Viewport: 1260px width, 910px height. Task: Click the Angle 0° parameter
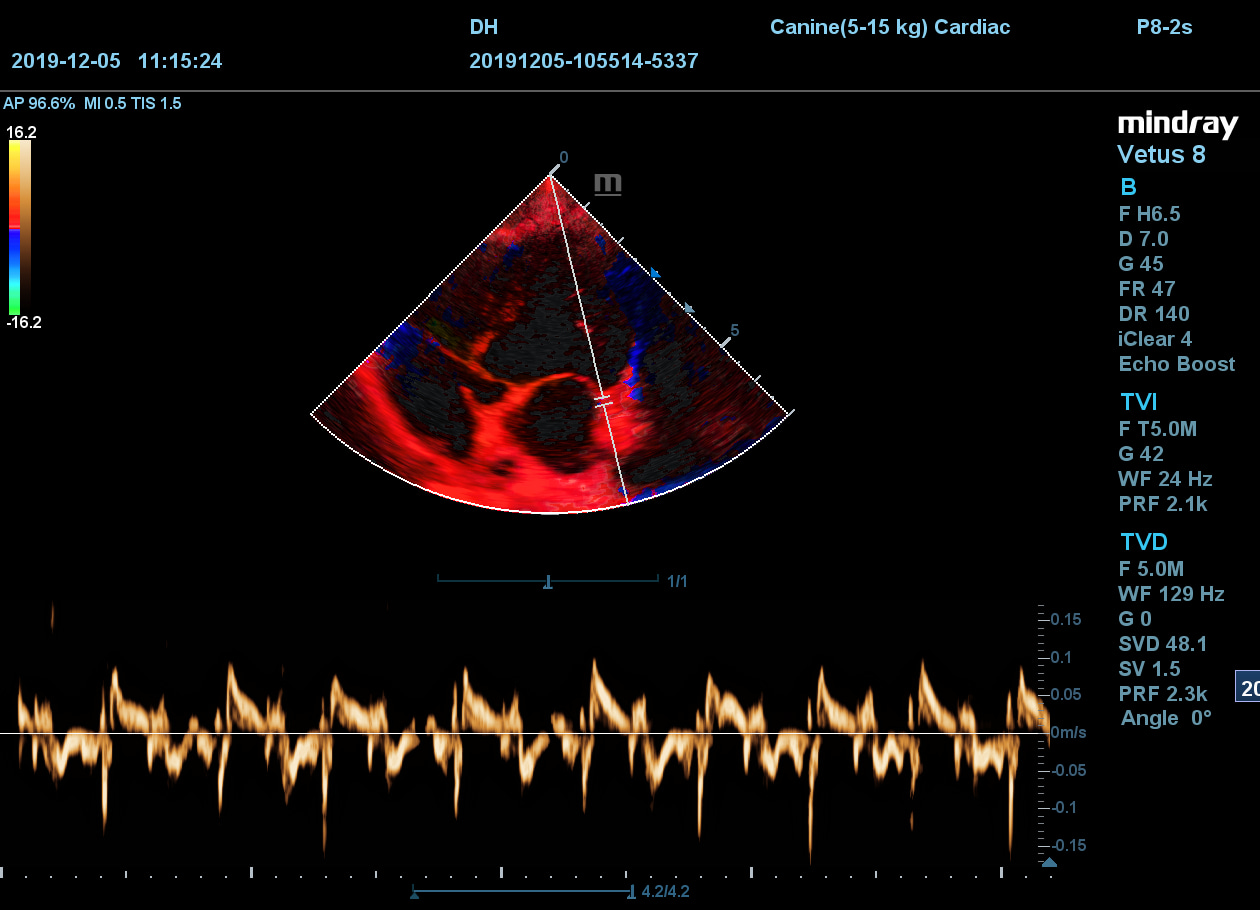tap(1166, 718)
